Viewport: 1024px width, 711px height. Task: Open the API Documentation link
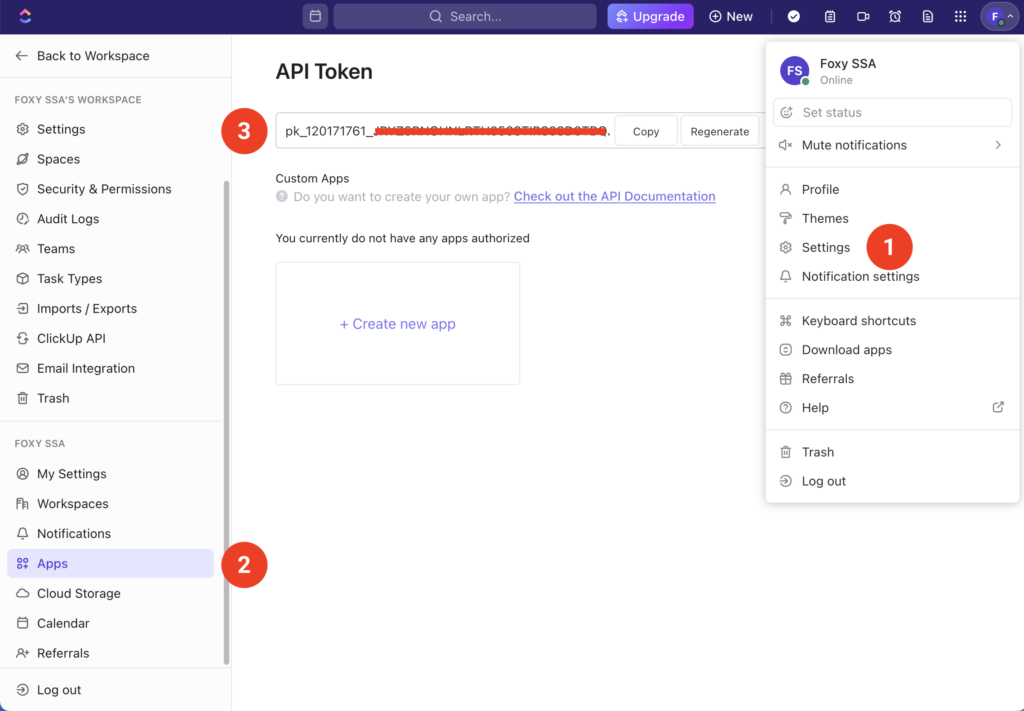(x=614, y=197)
